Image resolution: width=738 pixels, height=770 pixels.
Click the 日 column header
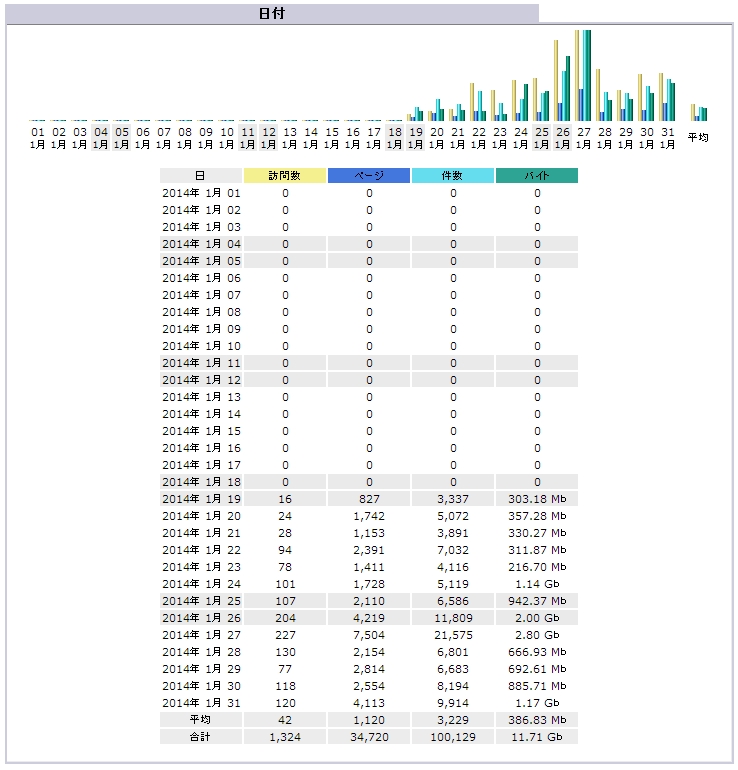click(x=201, y=175)
